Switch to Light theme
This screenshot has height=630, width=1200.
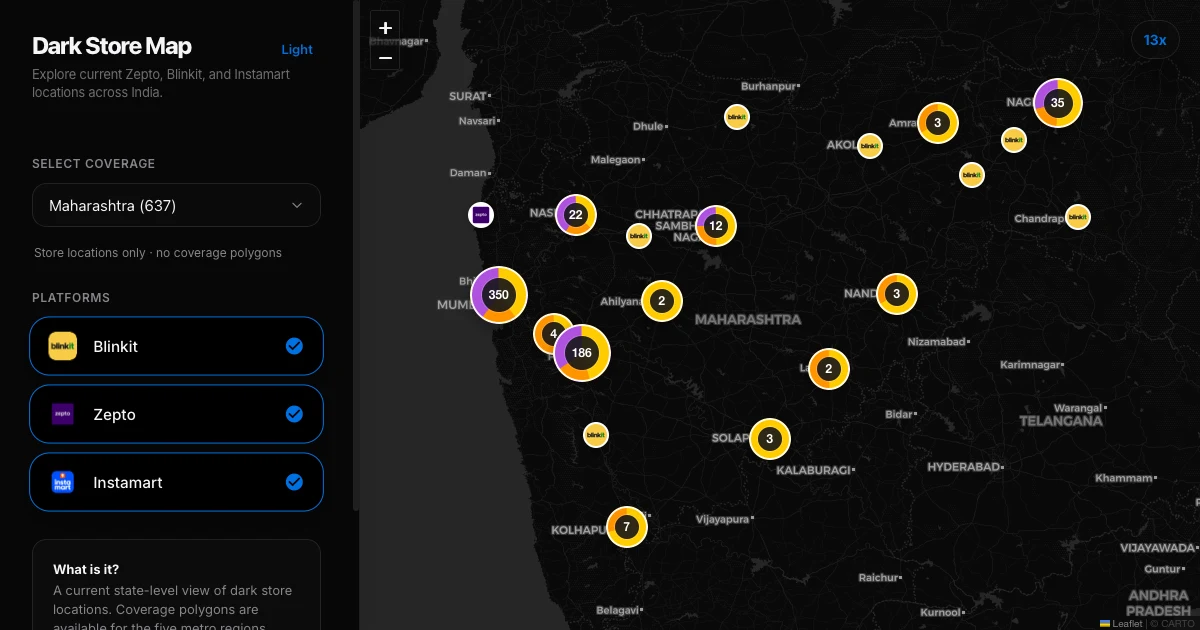tap(297, 49)
